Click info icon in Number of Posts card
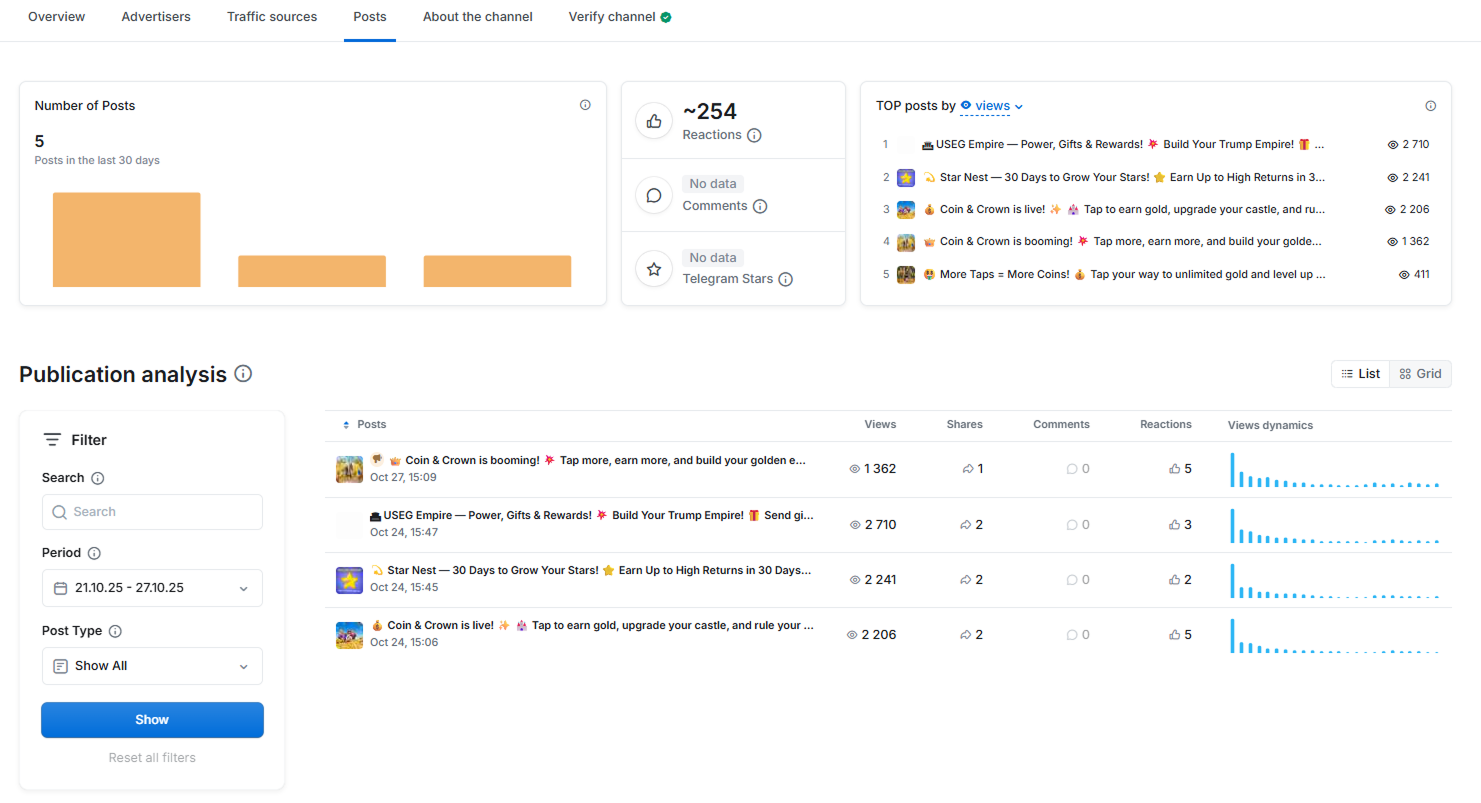The height and width of the screenshot is (803, 1481). [585, 105]
